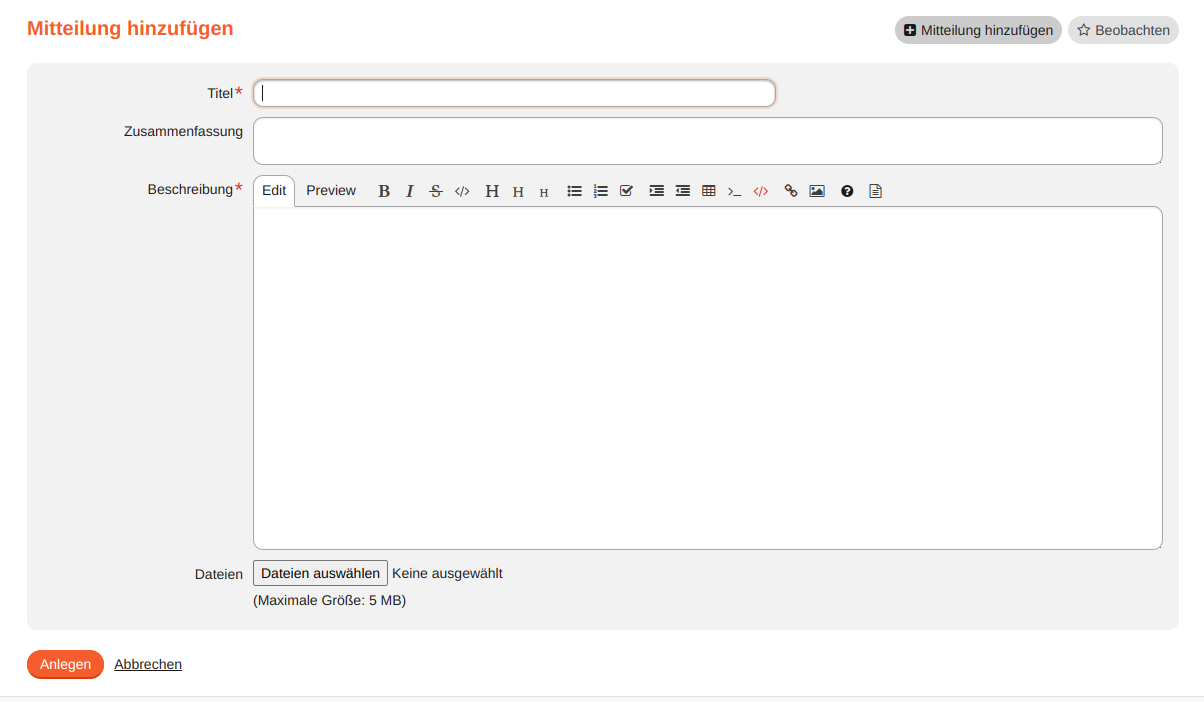Apply strikethrough to the text
This screenshot has height=702, width=1204.
pyautogui.click(x=436, y=191)
